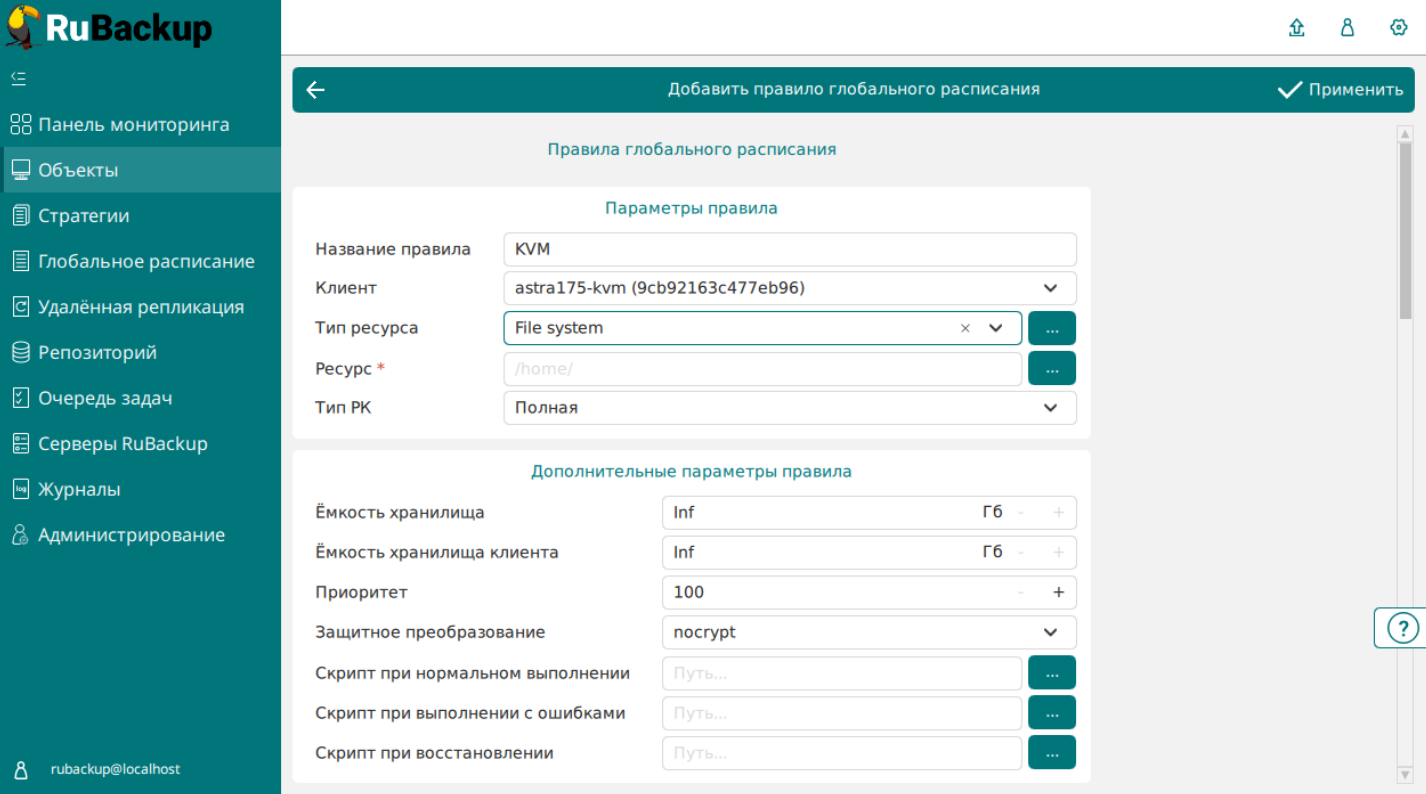Click the back arrow in header
The width and height of the screenshot is (1426, 794).
(x=316, y=90)
